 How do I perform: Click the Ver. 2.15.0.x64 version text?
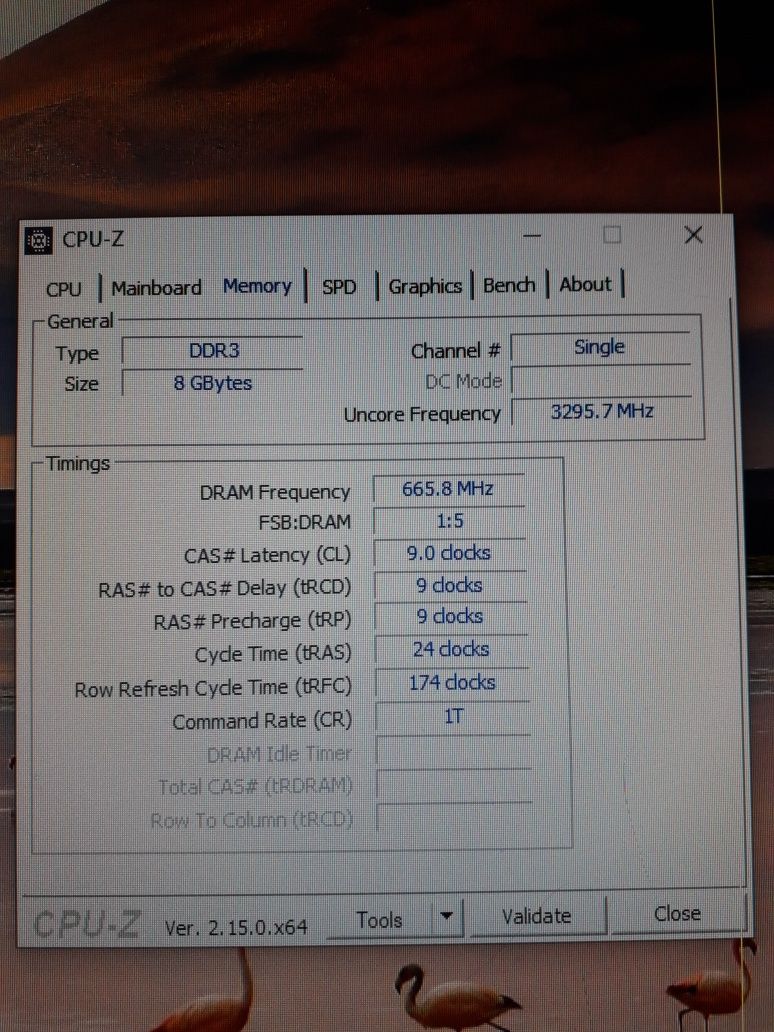point(236,928)
